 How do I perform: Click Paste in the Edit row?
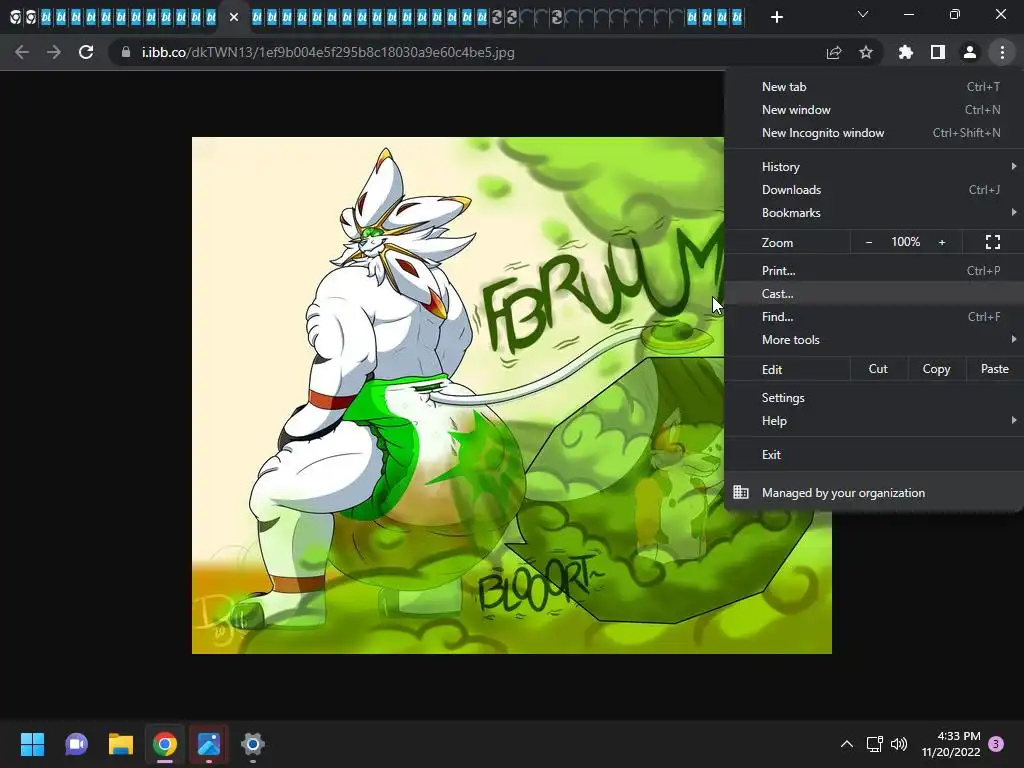995,369
